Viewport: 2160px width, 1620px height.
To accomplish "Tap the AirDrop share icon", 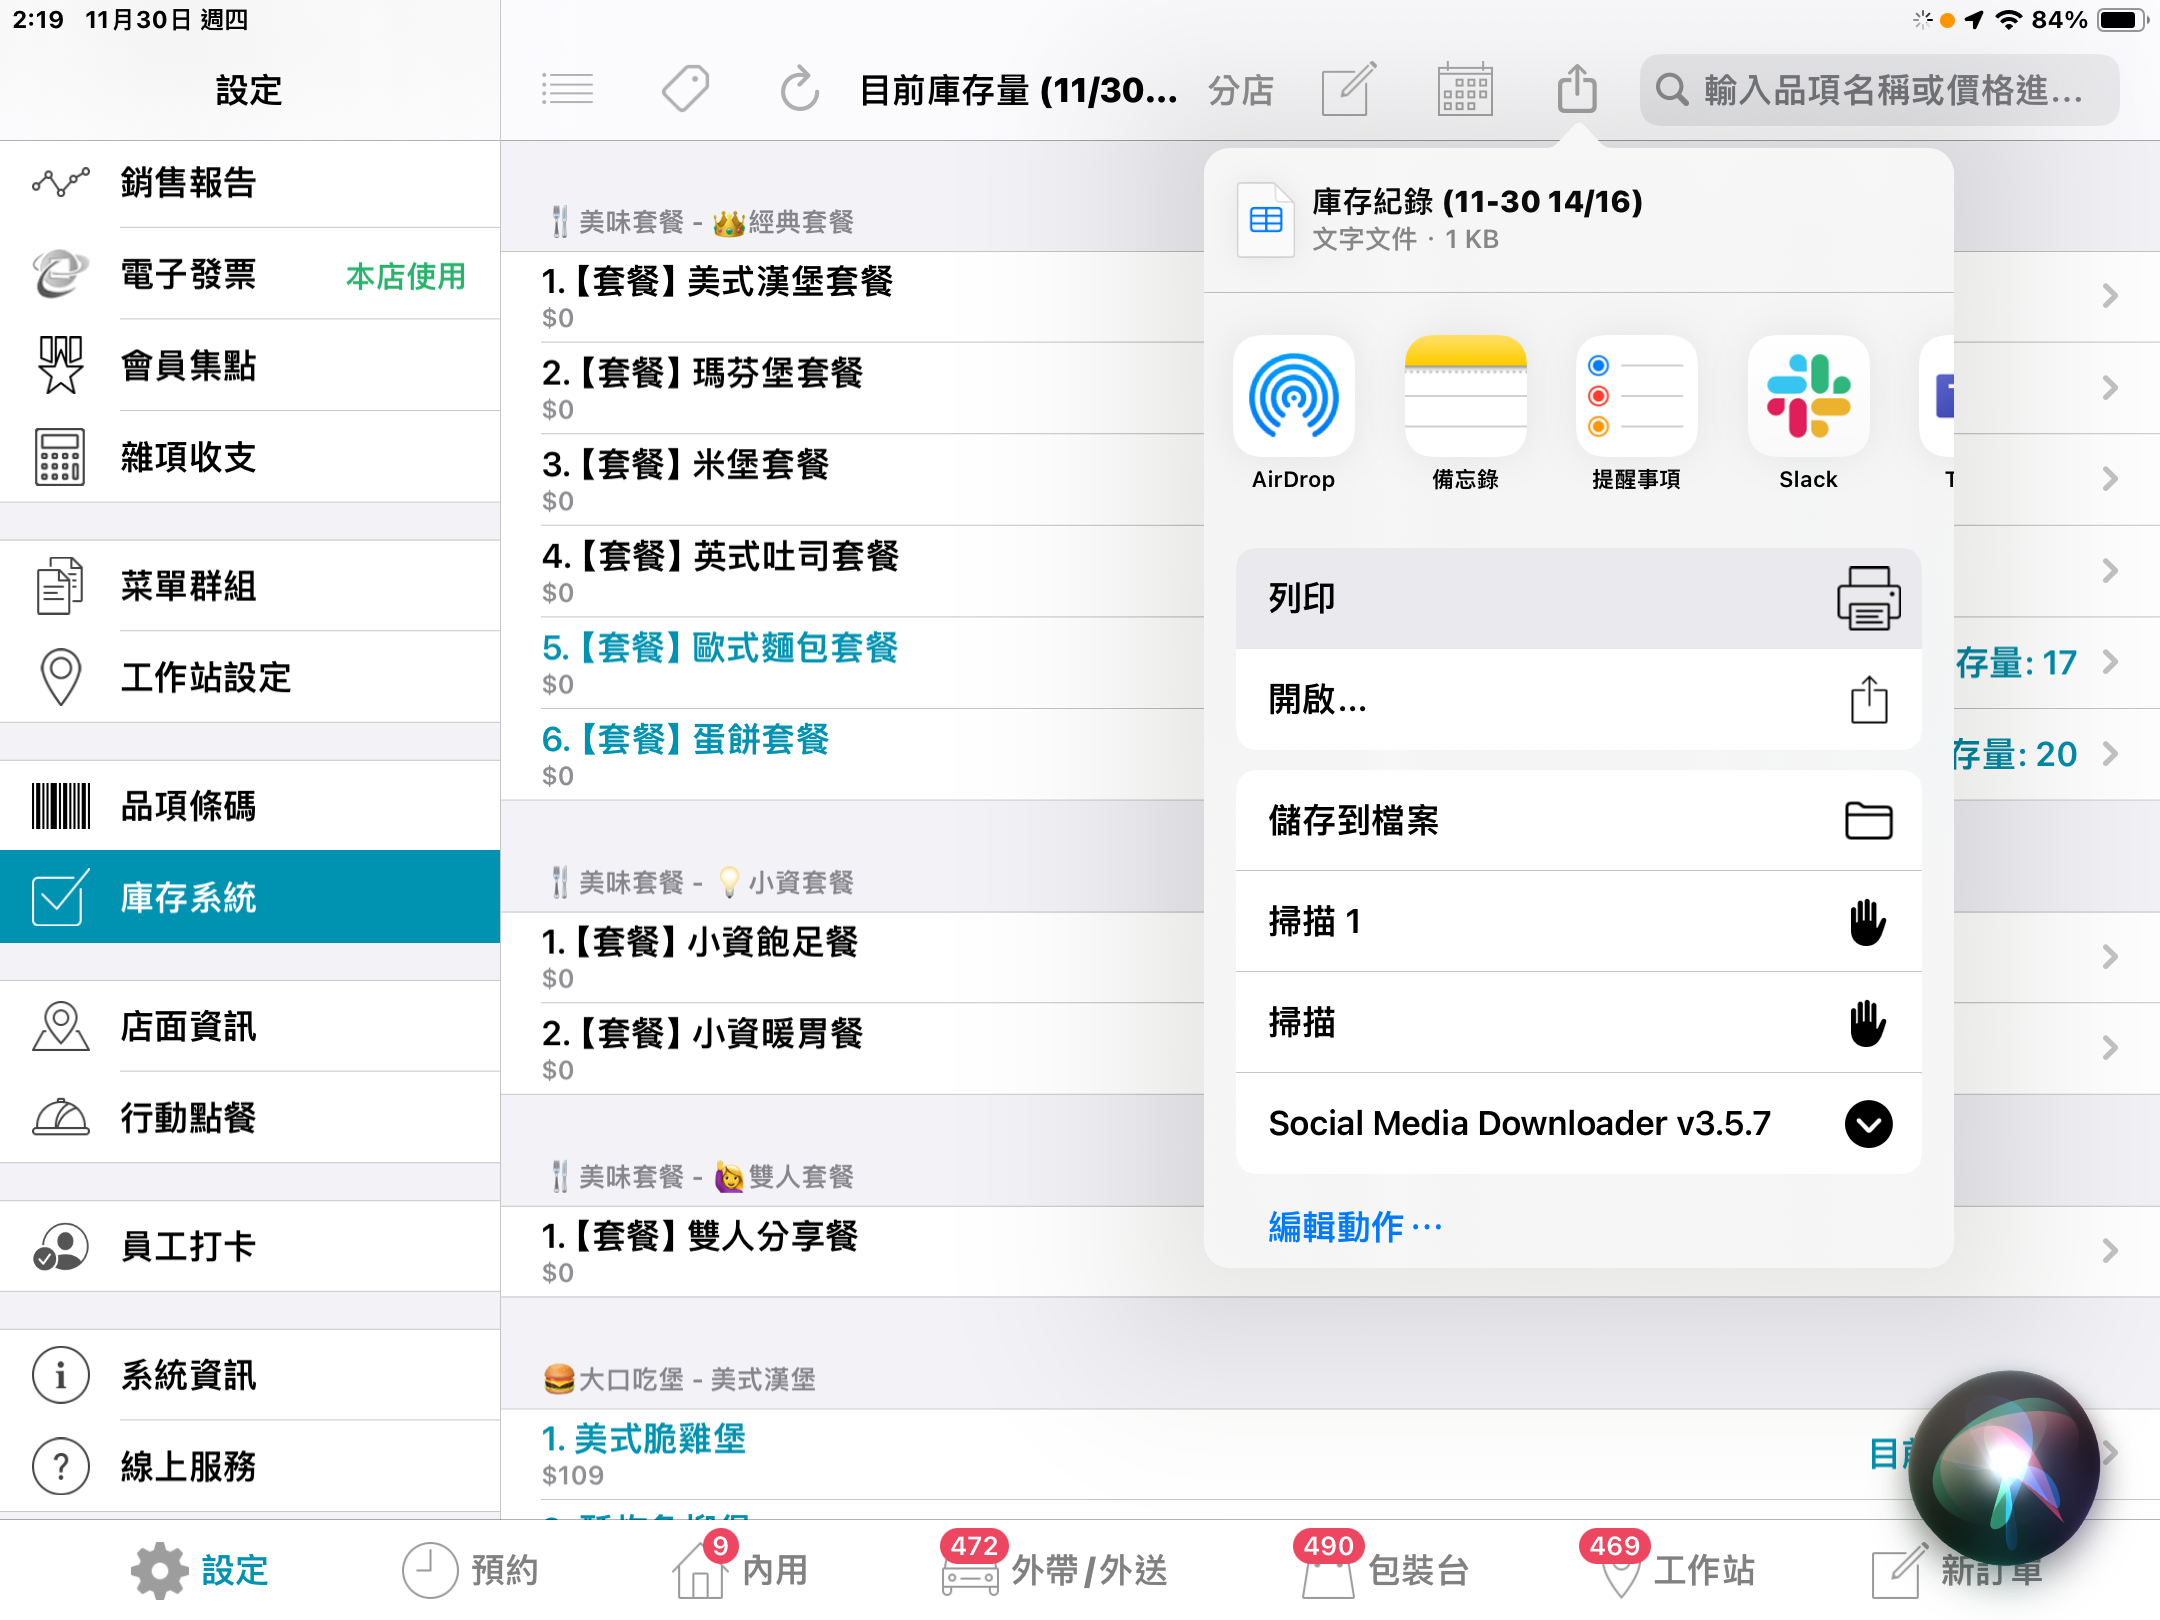I will point(1294,397).
